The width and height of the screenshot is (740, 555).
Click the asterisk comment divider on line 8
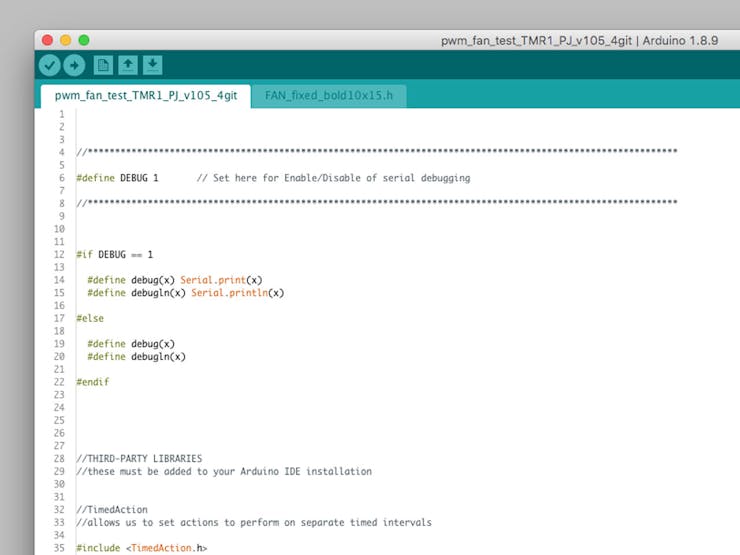point(377,202)
